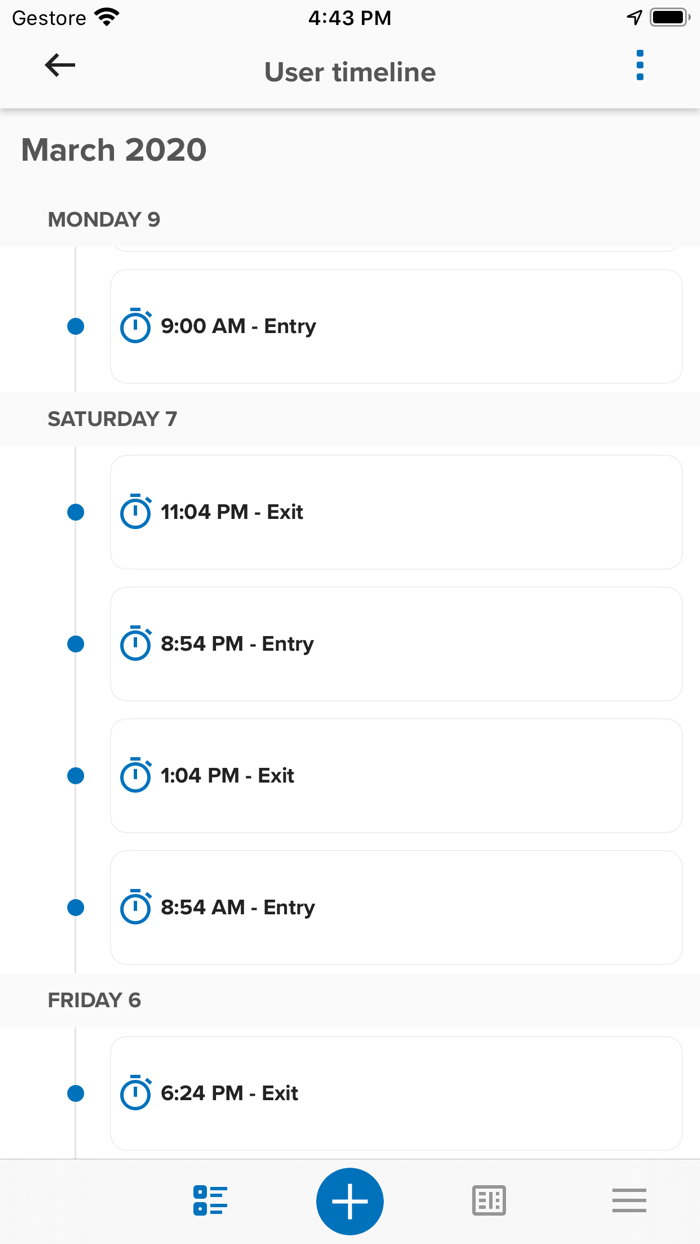The image size is (700, 1244).
Task: Toggle the timeline dot next to 11:04 PM Exit
Action: (75, 511)
